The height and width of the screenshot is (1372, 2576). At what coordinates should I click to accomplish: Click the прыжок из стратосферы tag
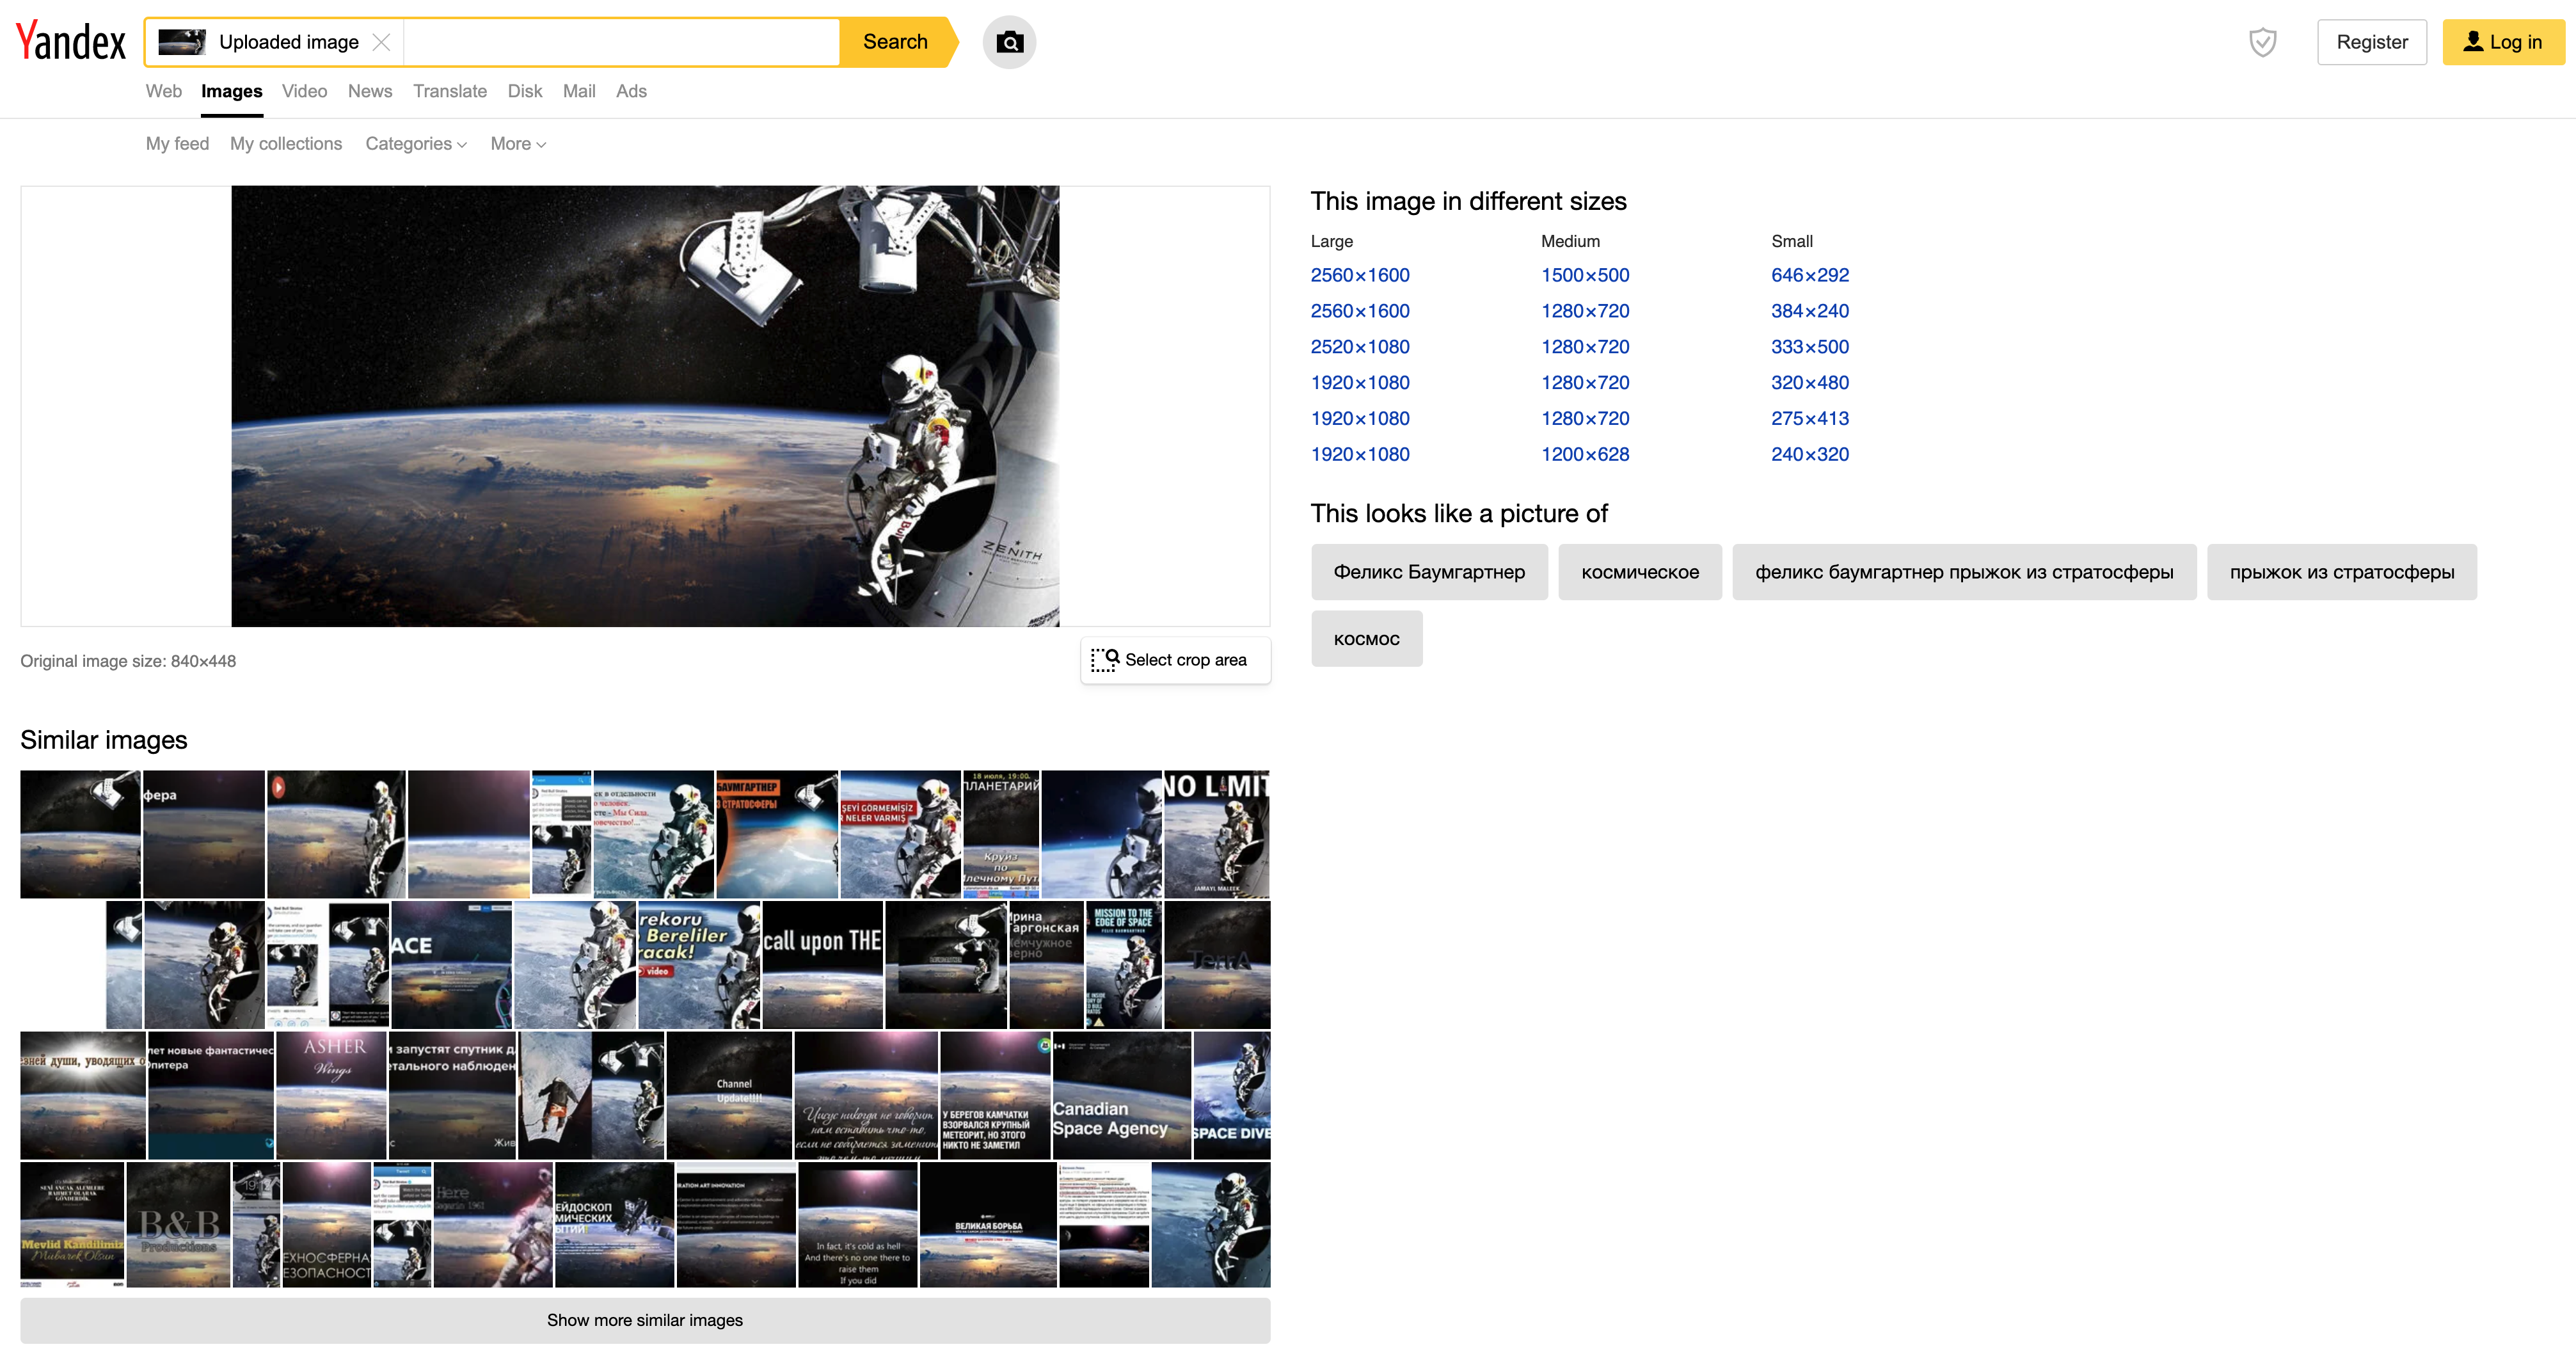2342,572
